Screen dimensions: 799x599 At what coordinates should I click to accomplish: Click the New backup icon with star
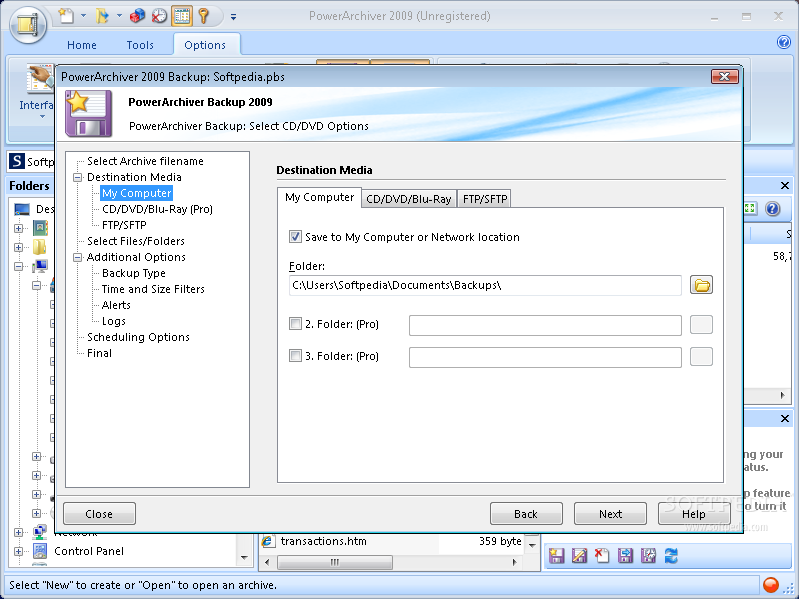pyautogui.click(x=556, y=556)
